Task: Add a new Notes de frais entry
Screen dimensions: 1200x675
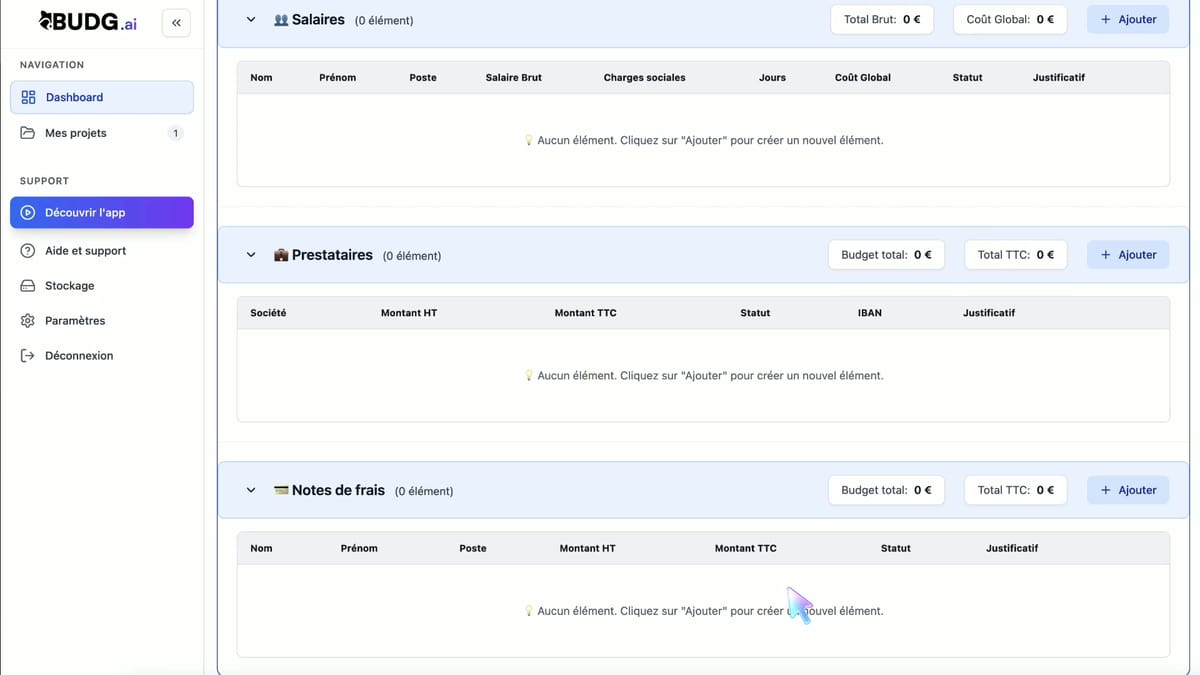Action: click(1127, 490)
